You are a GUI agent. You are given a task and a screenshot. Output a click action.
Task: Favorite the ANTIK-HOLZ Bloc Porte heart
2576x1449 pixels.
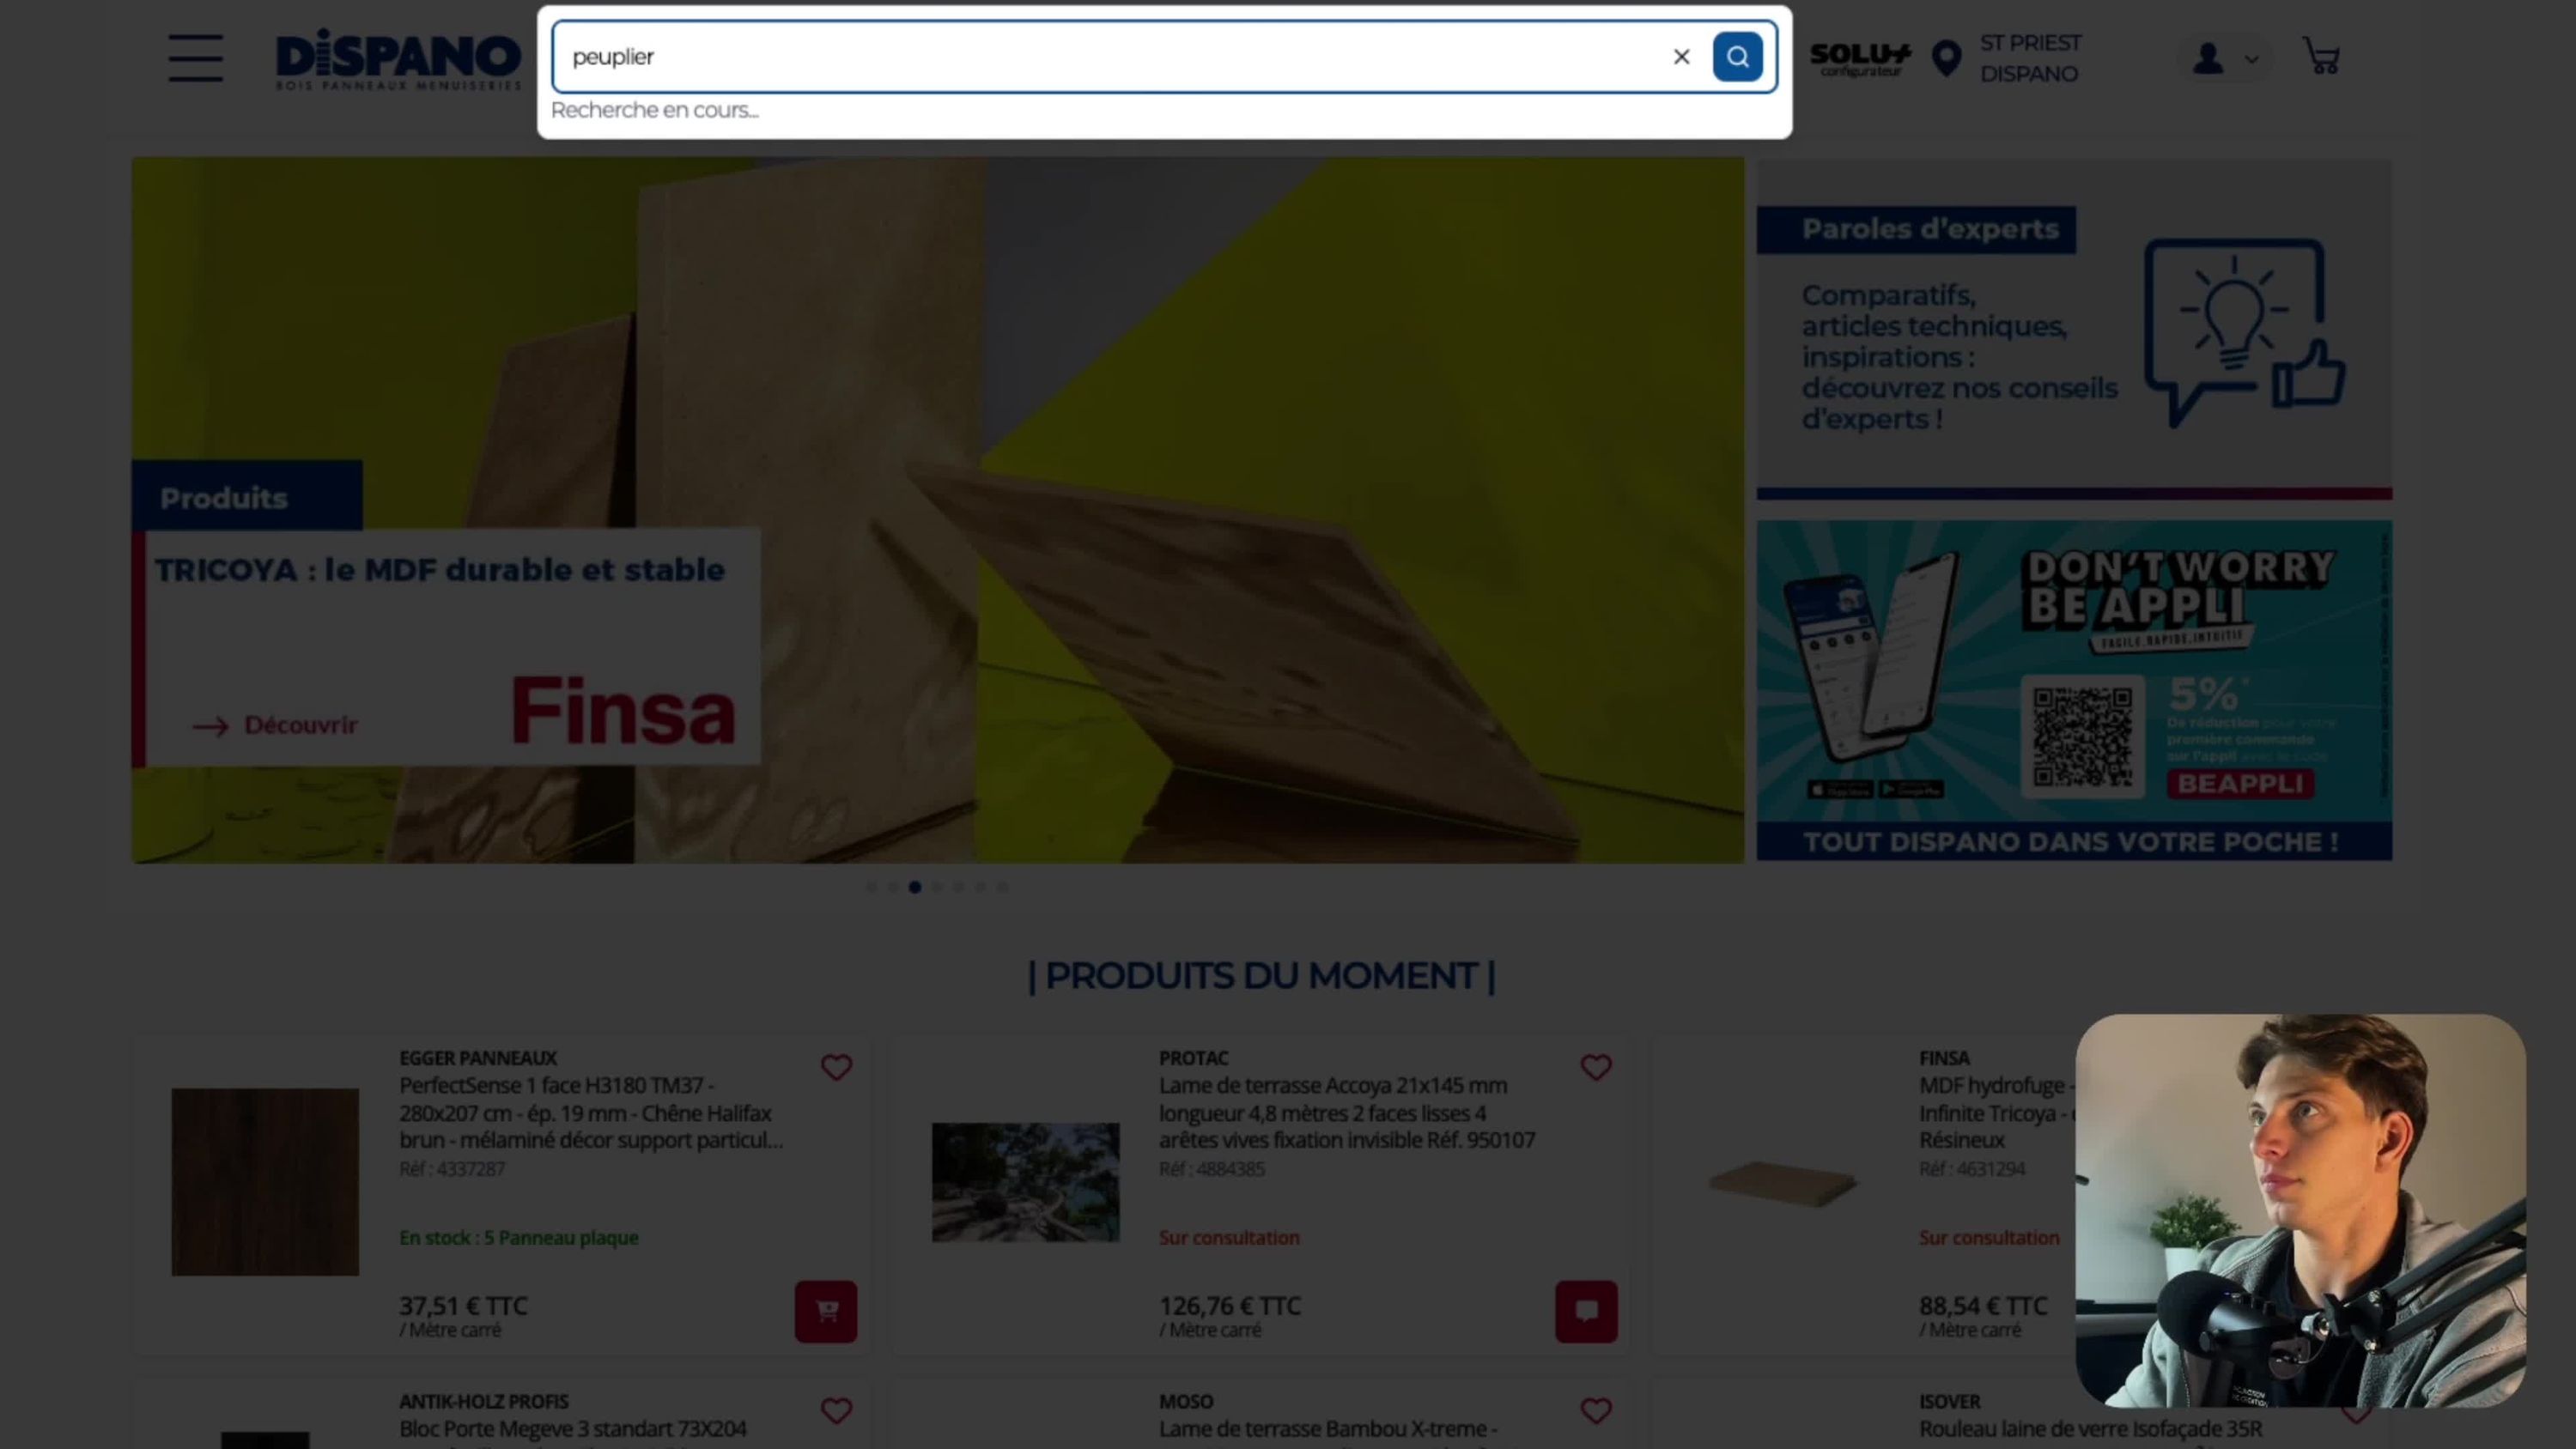point(836,1410)
